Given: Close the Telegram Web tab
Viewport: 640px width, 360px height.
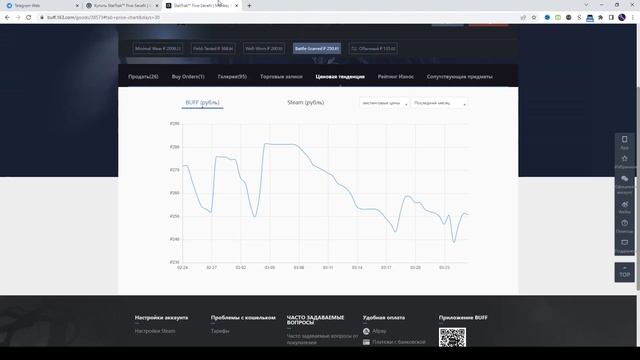Looking at the screenshot, I should pyautogui.click(x=77, y=6).
